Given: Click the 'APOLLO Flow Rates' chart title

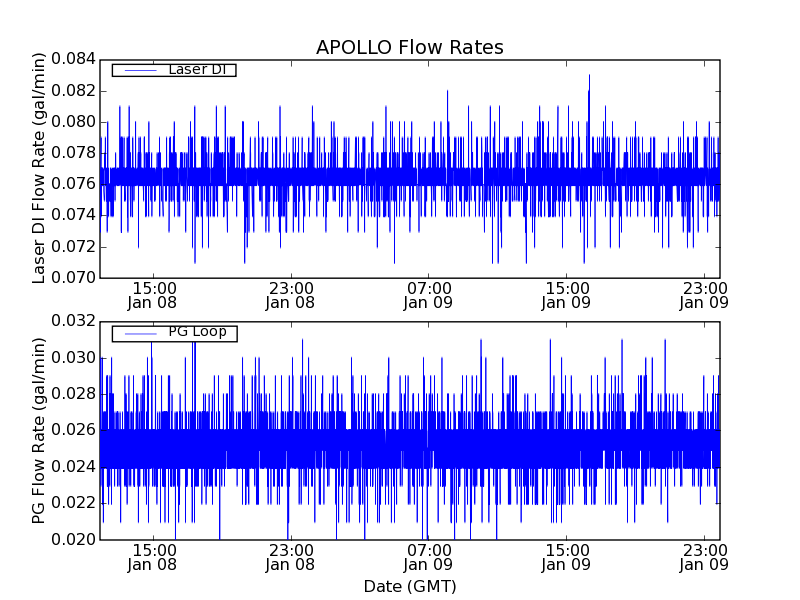Looking at the screenshot, I should (x=410, y=47).
